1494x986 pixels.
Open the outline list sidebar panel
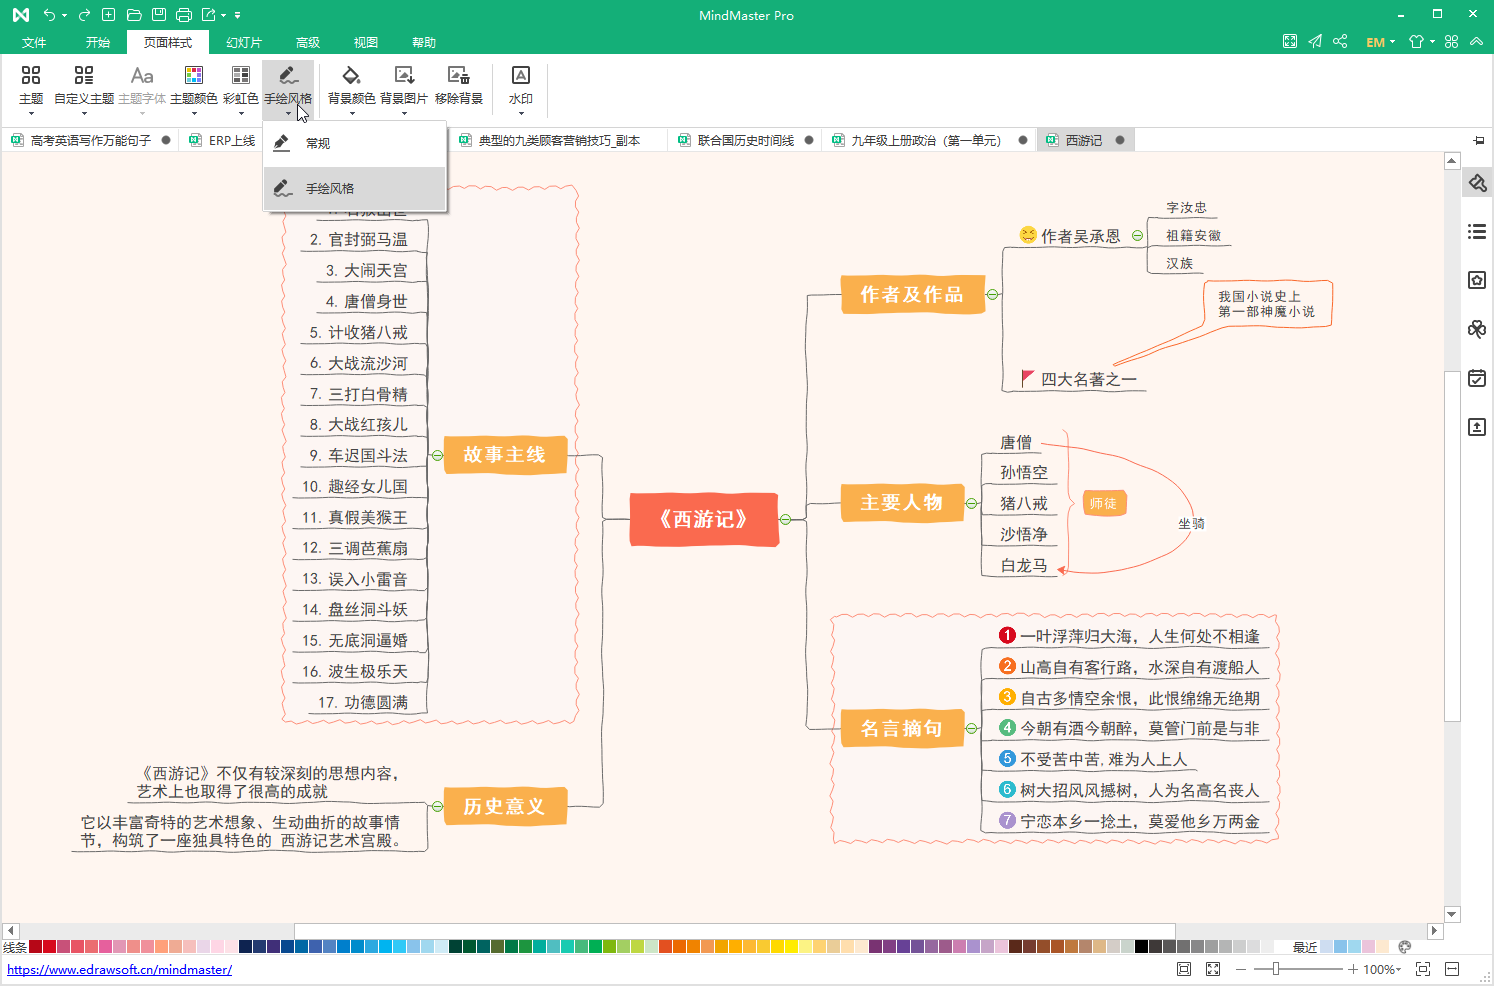pyautogui.click(x=1477, y=232)
